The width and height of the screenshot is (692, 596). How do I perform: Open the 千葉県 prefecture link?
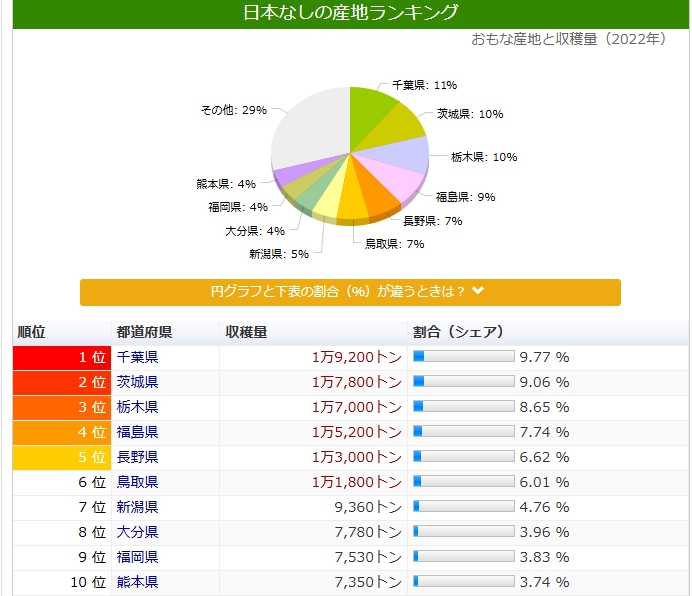(137, 357)
